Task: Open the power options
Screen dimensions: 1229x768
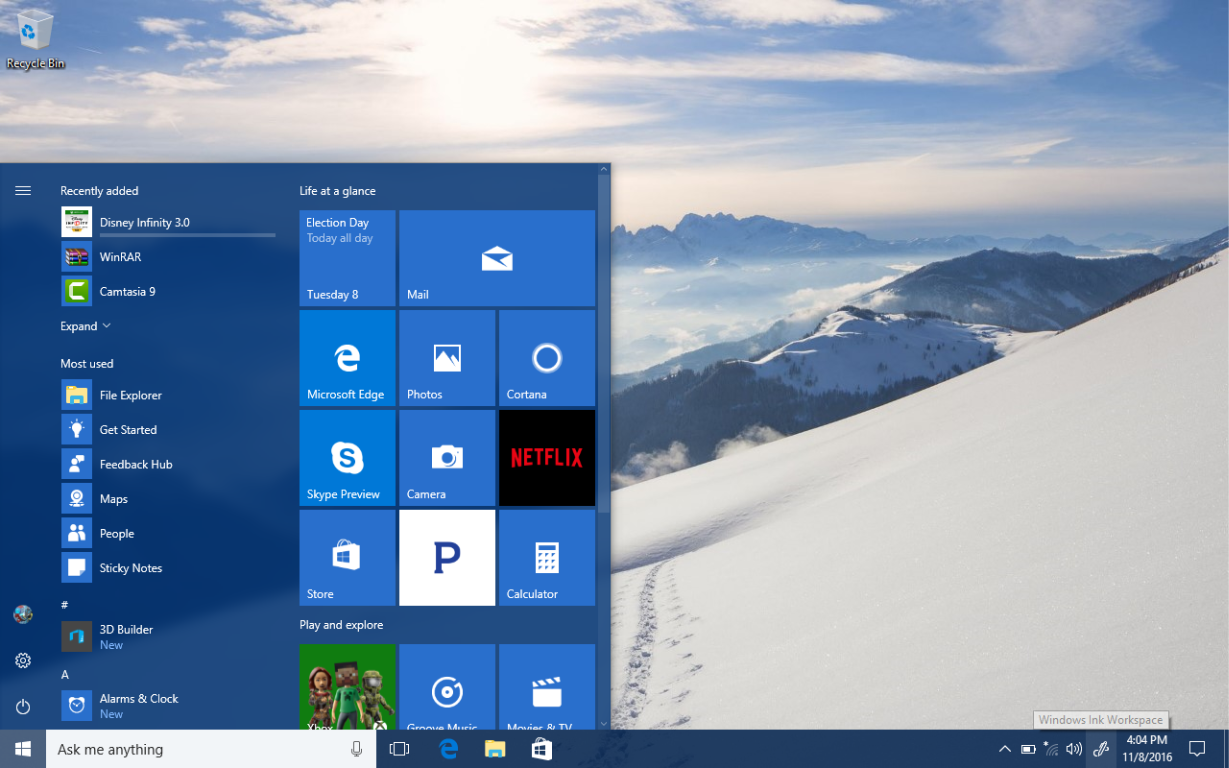Action: [x=22, y=706]
